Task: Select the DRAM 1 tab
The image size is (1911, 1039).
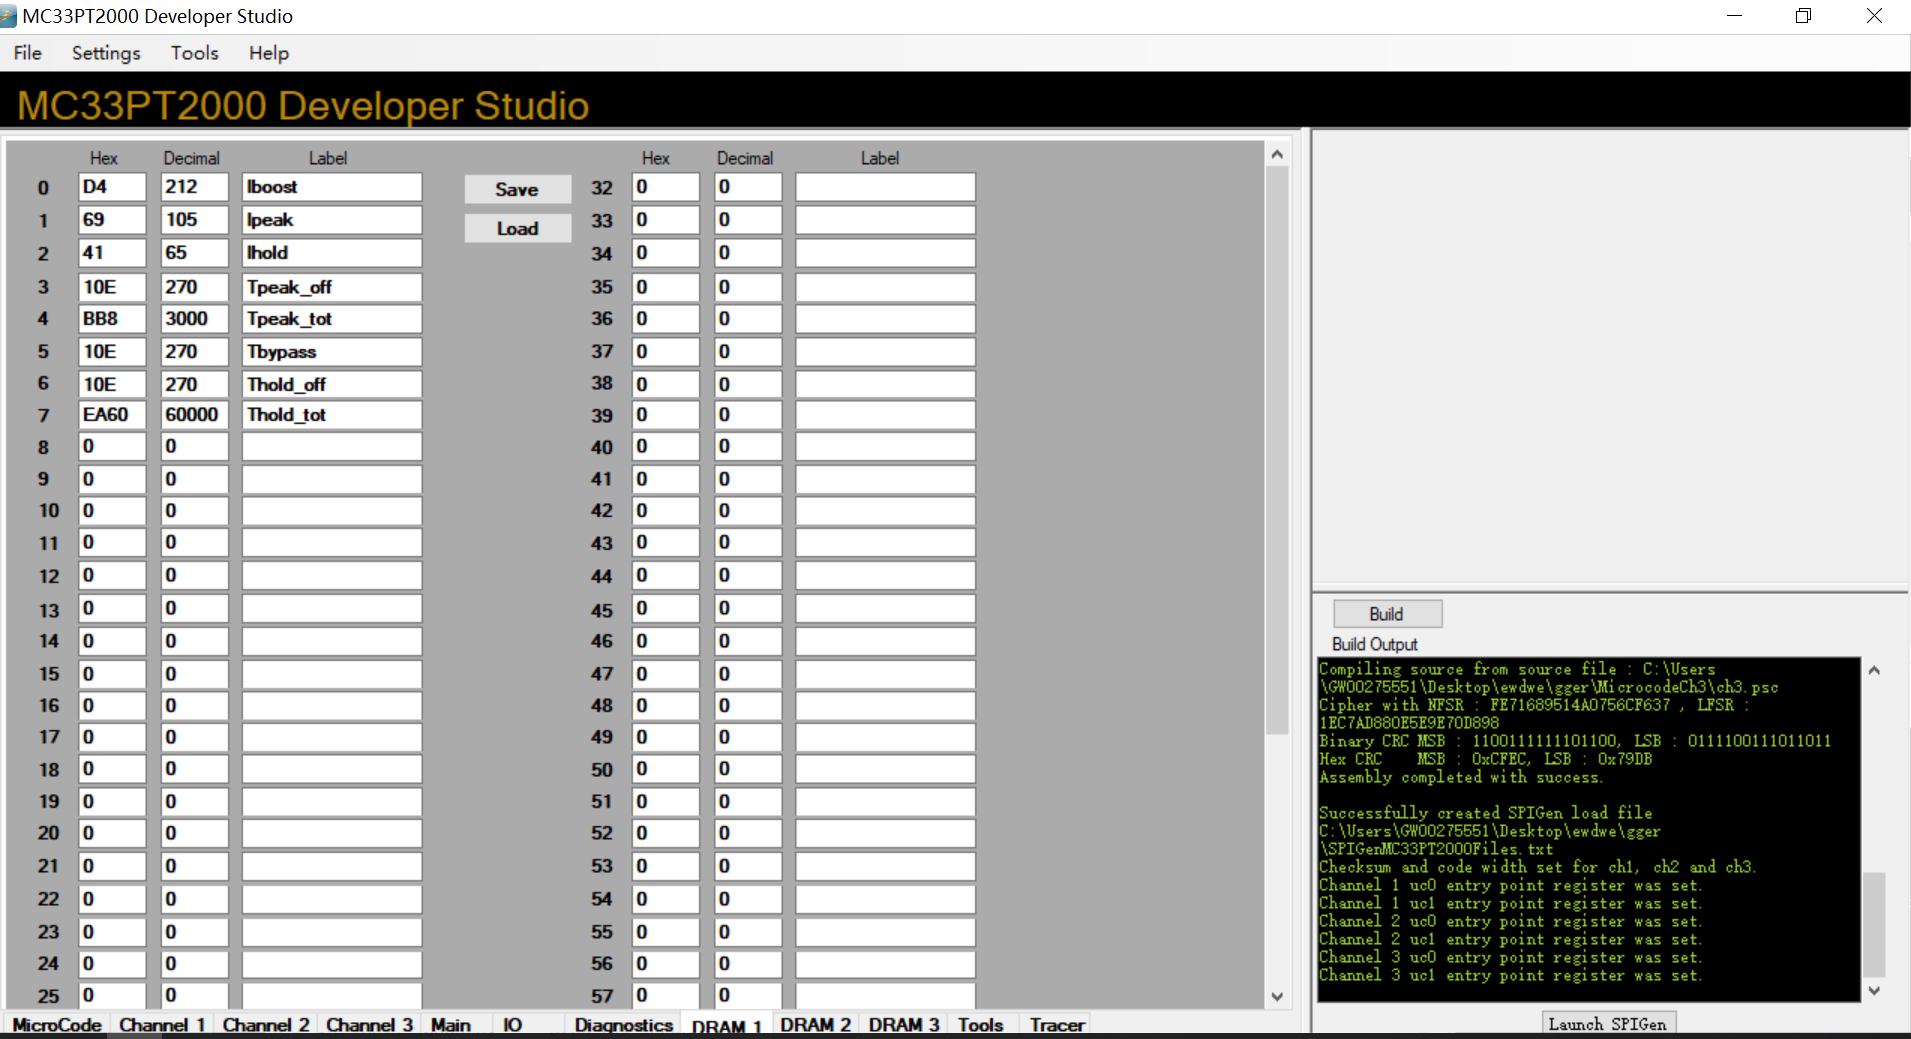Action: tap(727, 1026)
